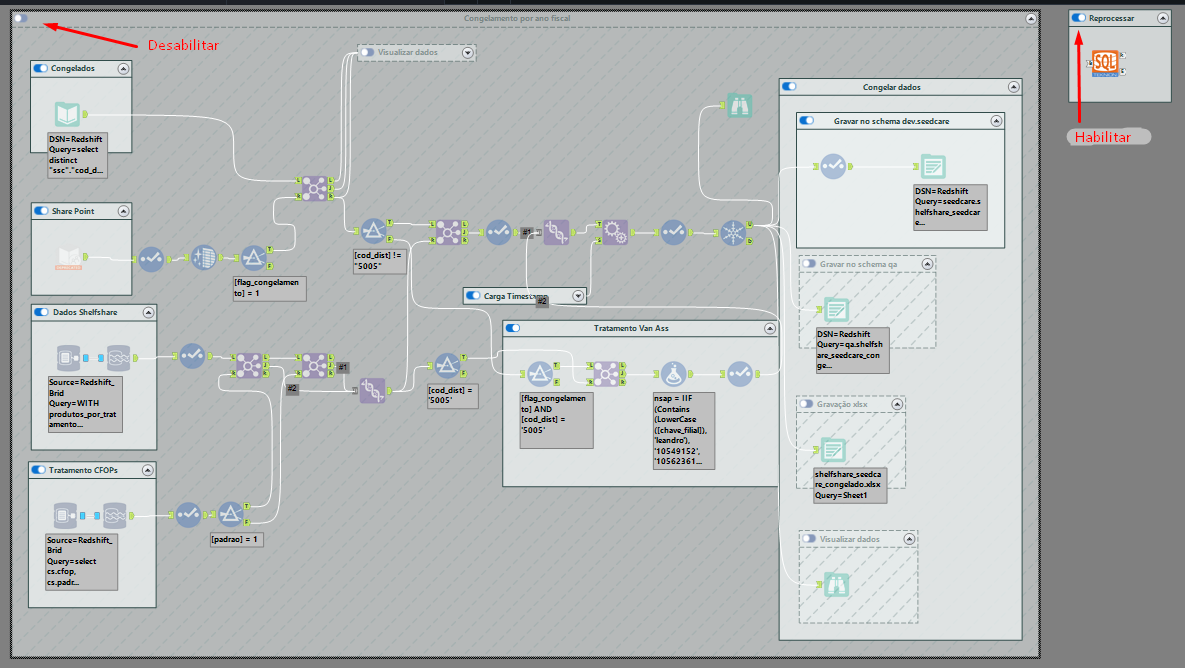This screenshot has height=668, width=1185.
Task: Select the gear formula tool before Unique
Action: coord(615,232)
